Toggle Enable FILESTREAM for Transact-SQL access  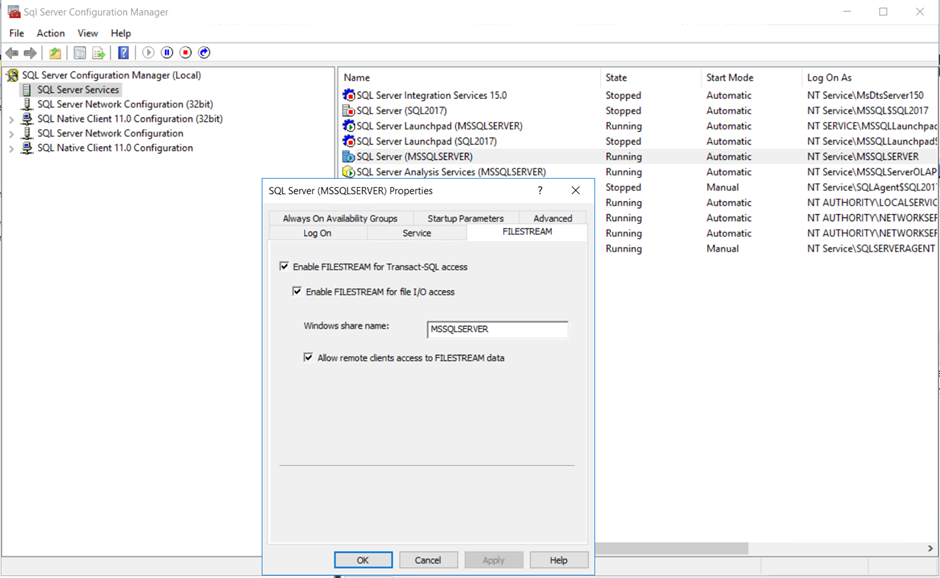(x=284, y=266)
